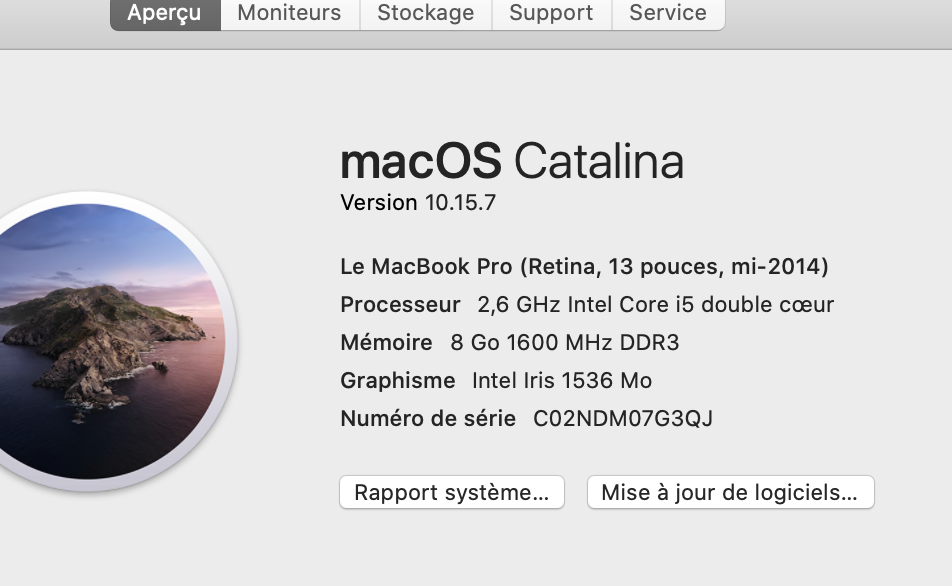This screenshot has width=952, height=586.
Task: Show the Service tab
Action: [667, 14]
